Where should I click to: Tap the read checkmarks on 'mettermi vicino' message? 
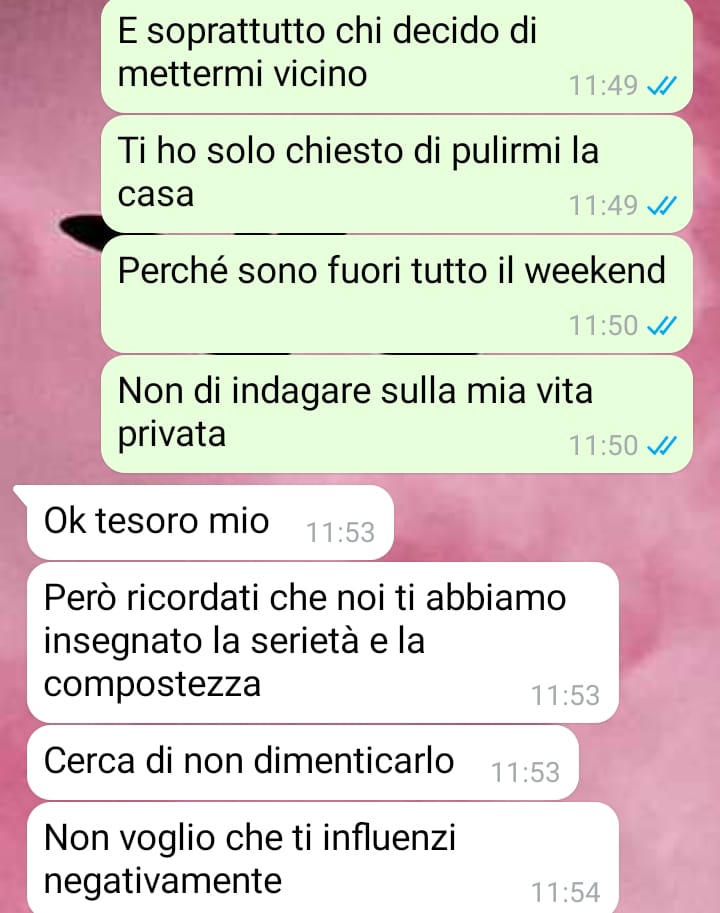pos(662,86)
